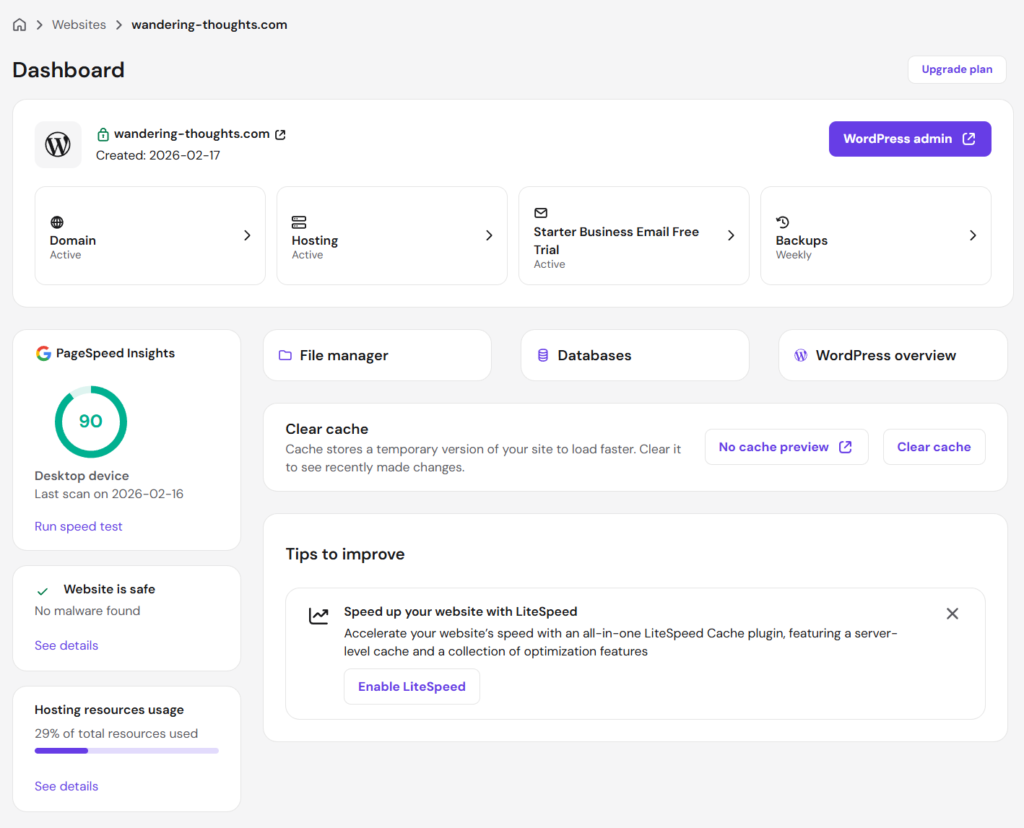Click wandering-thoughts.com in the breadcrumb trail
Screen dimensions: 1024x828
[x=209, y=25]
